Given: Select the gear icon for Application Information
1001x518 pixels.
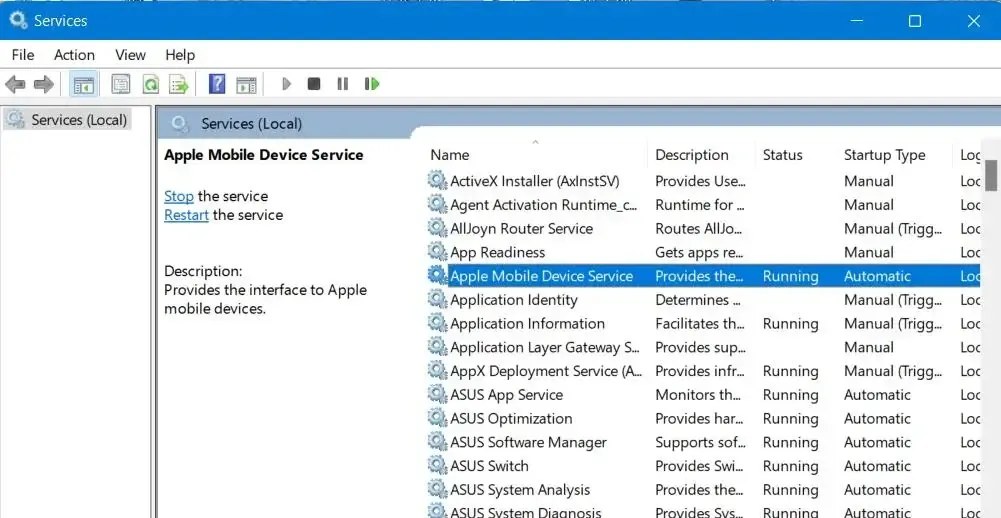Looking at the screenshot, I should (x=437, y=323).
